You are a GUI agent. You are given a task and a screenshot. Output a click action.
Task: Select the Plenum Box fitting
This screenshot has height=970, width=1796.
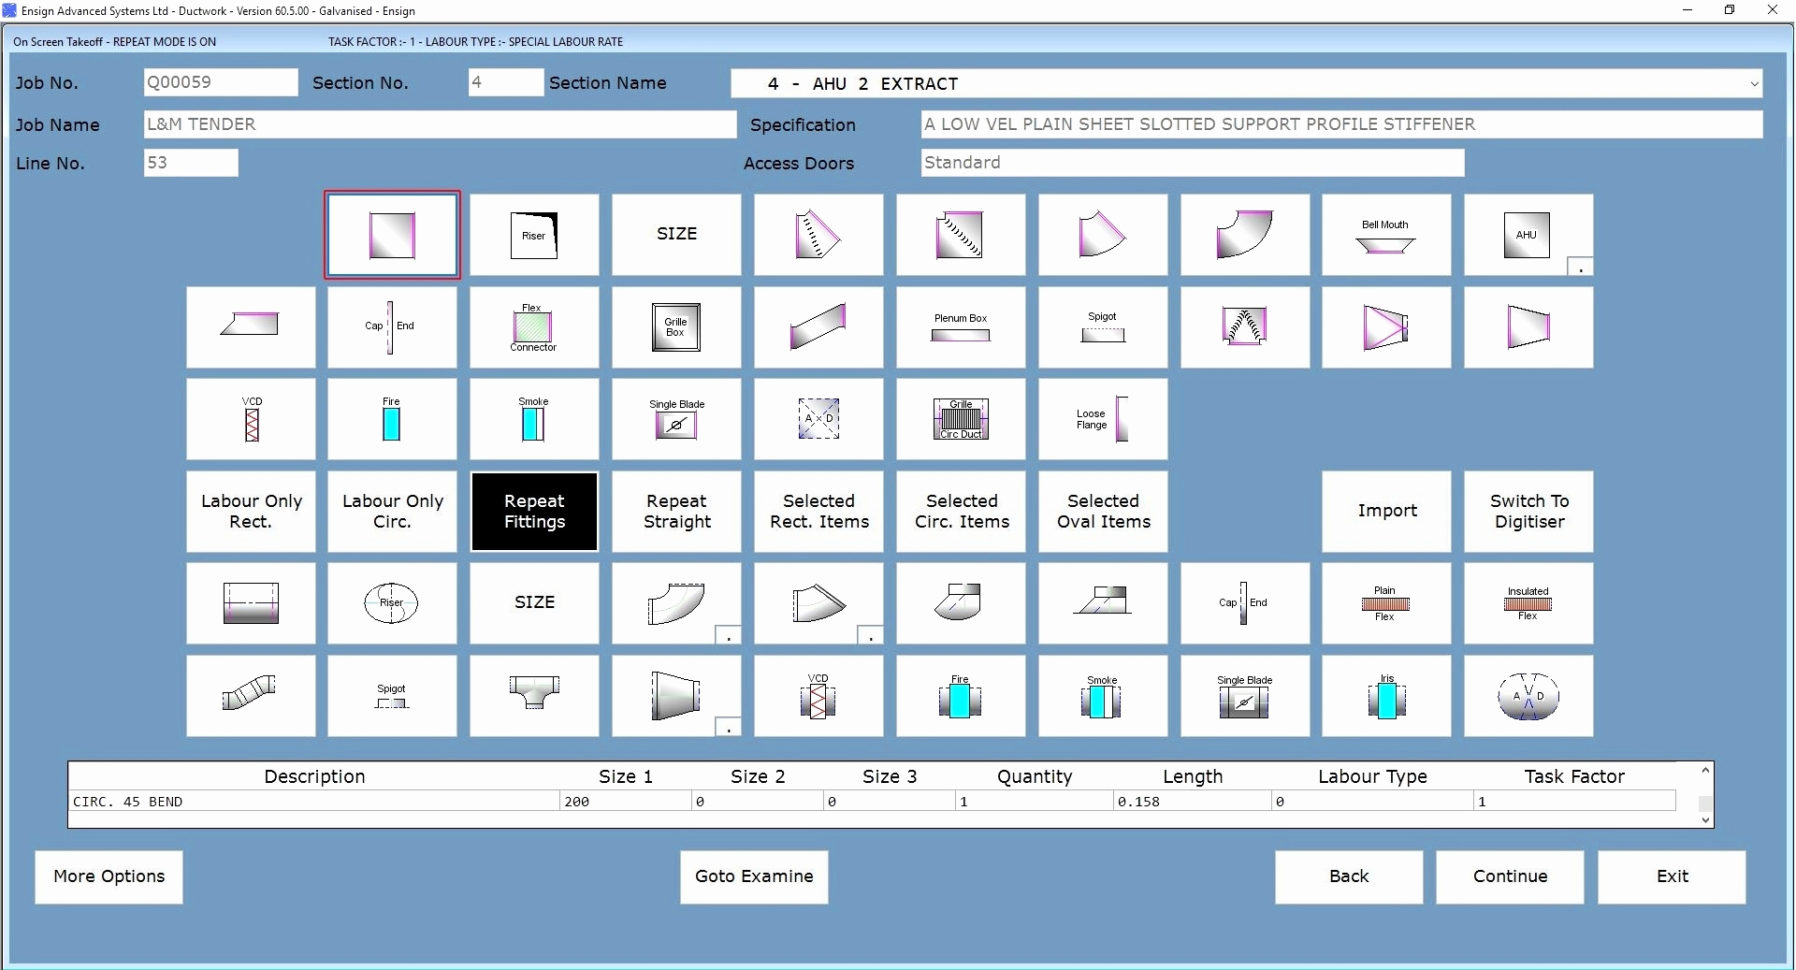pos(960,327)
